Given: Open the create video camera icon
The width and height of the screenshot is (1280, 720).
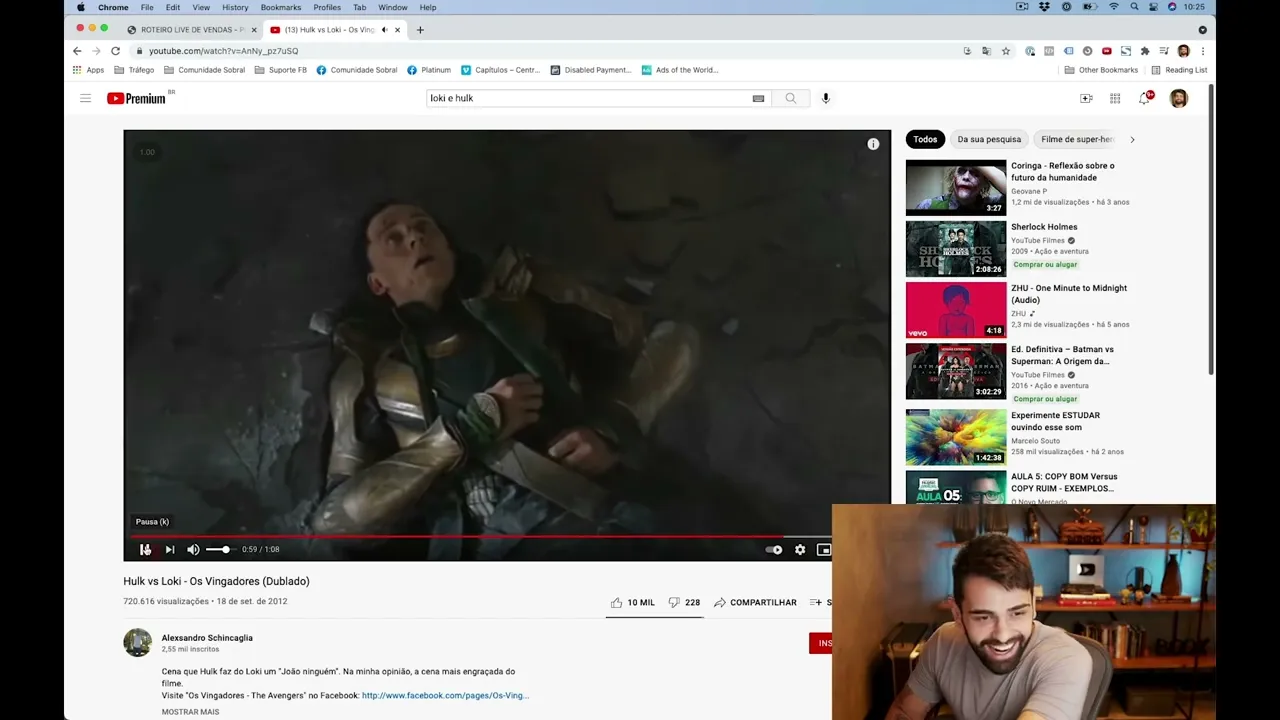Looking at the screenshot, I should click(x=1086, y=98).
